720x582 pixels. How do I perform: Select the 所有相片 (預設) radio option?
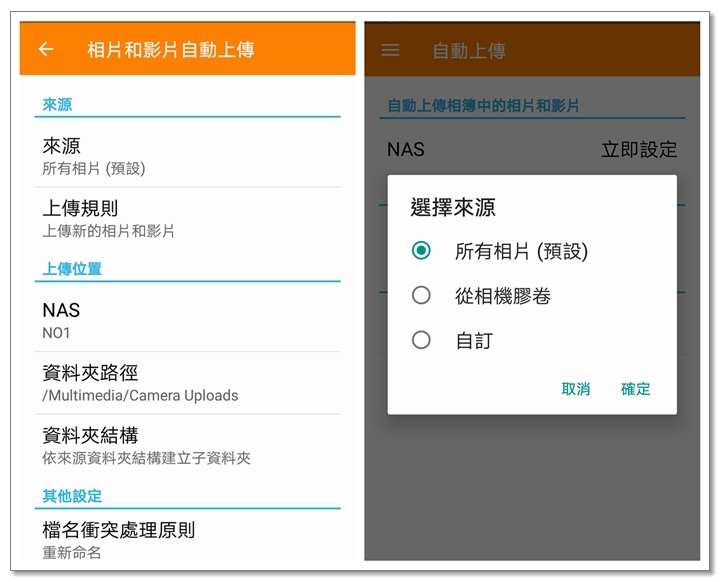[x=500, y=251]
